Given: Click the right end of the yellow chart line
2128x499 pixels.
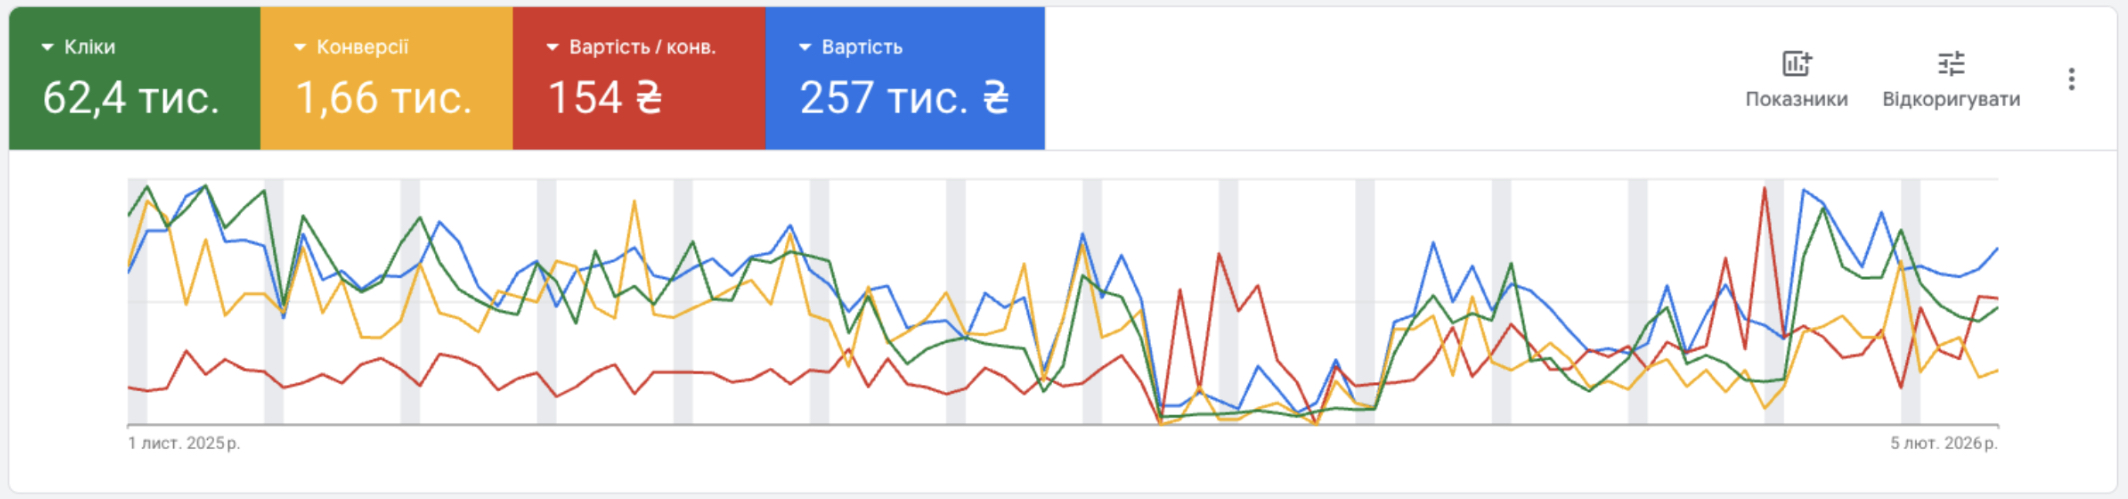Looking at the screenshot, I should pyautogui.click(x=1997, y=371).
